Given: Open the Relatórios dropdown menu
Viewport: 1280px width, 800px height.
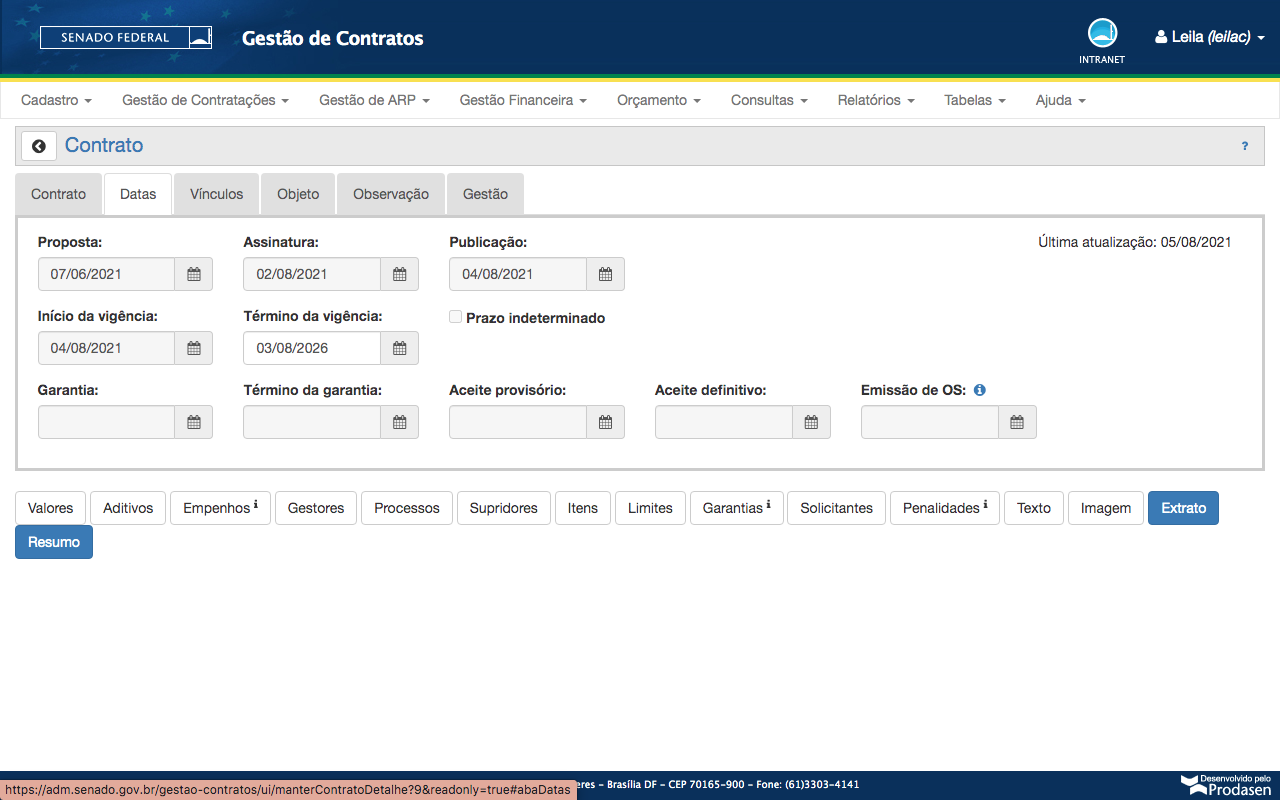Looking at the screenshot, I should [876, 100].
